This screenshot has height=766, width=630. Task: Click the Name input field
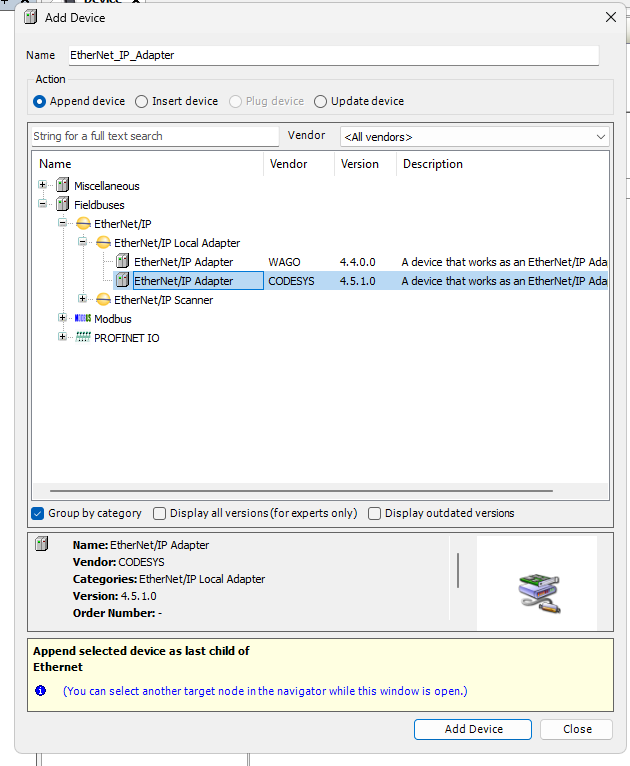tap(334, 55)
